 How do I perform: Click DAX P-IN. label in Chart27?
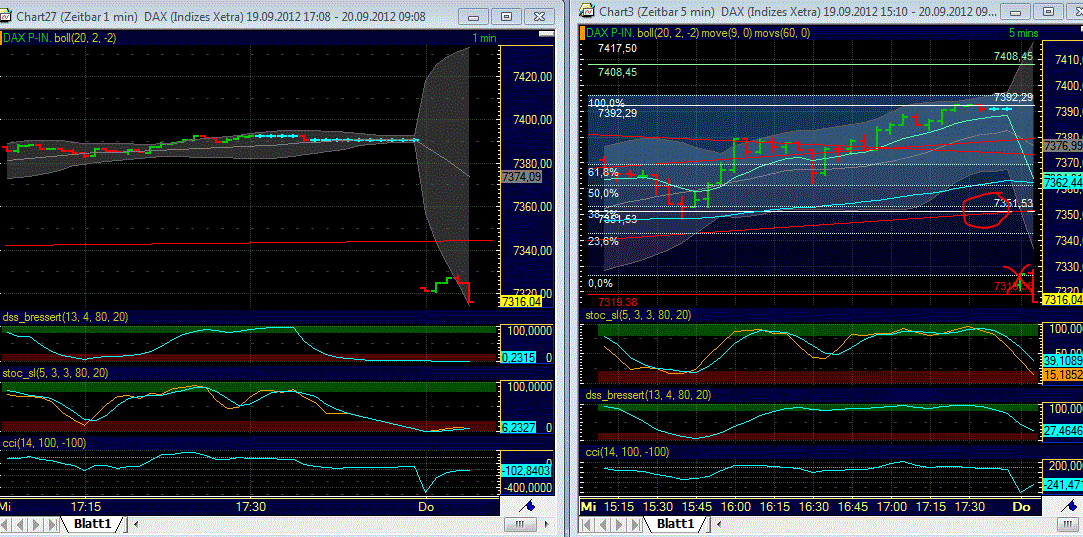[x=26, y=38]
